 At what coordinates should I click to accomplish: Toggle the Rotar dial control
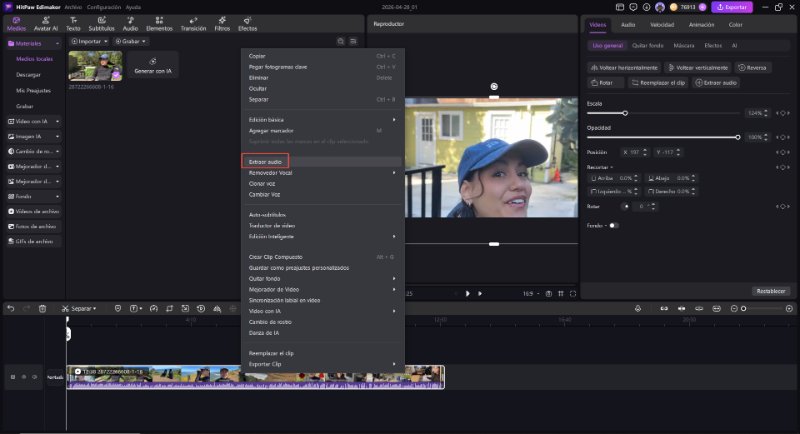coord(626,207)
